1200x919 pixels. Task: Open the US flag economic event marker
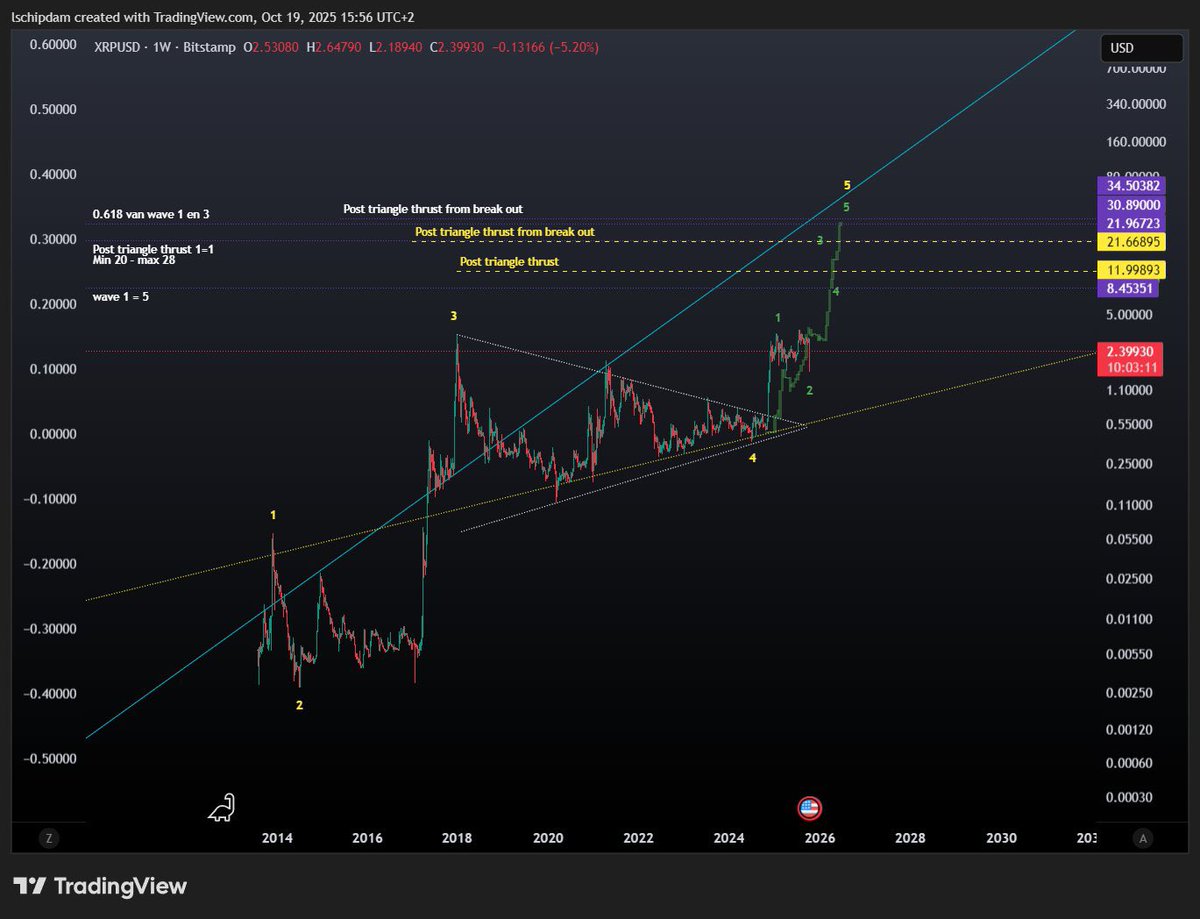pos(809,808)
